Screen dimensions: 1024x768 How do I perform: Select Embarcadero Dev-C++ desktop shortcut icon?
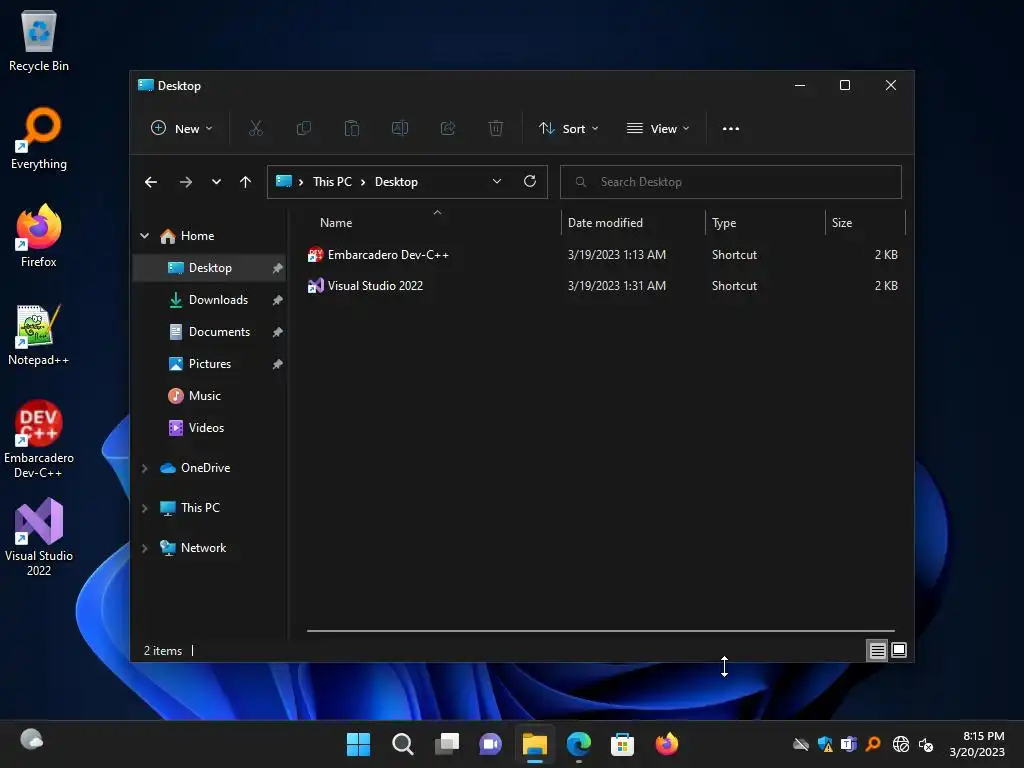tap(39, 439)
